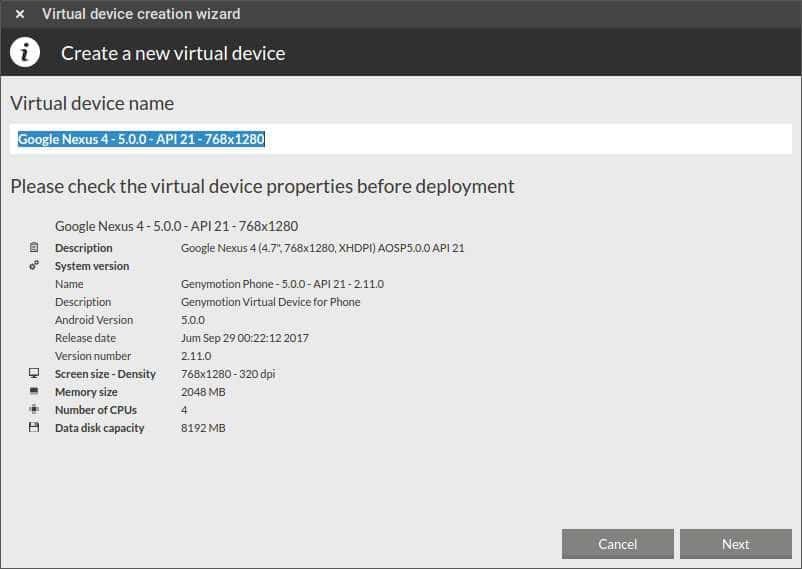Click the '768x1280 - 320 dpi' value
Viewport: 802px width, 569px height.
click(x=228, y=374)
